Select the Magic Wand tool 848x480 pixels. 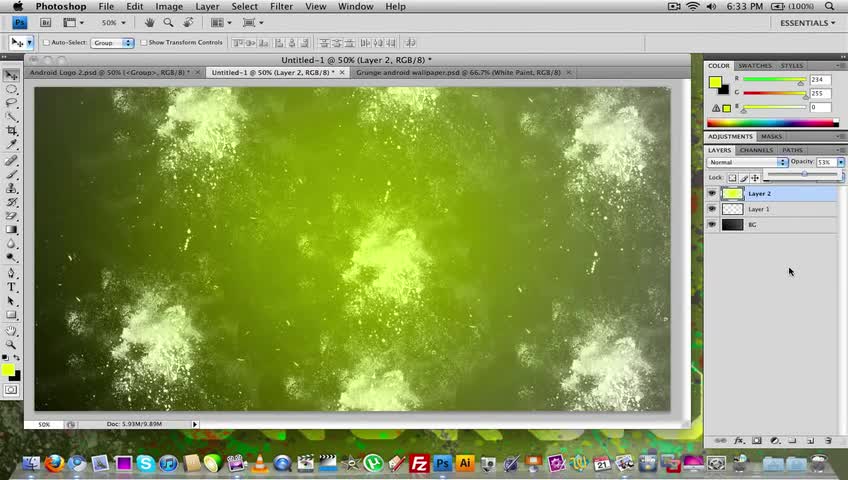tap(11, 117)
